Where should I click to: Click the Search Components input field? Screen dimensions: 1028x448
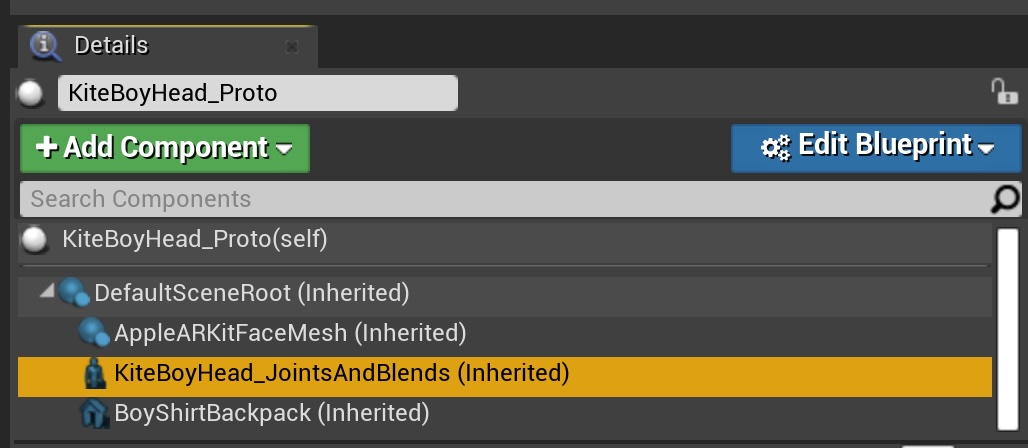[x=505, y=199]
